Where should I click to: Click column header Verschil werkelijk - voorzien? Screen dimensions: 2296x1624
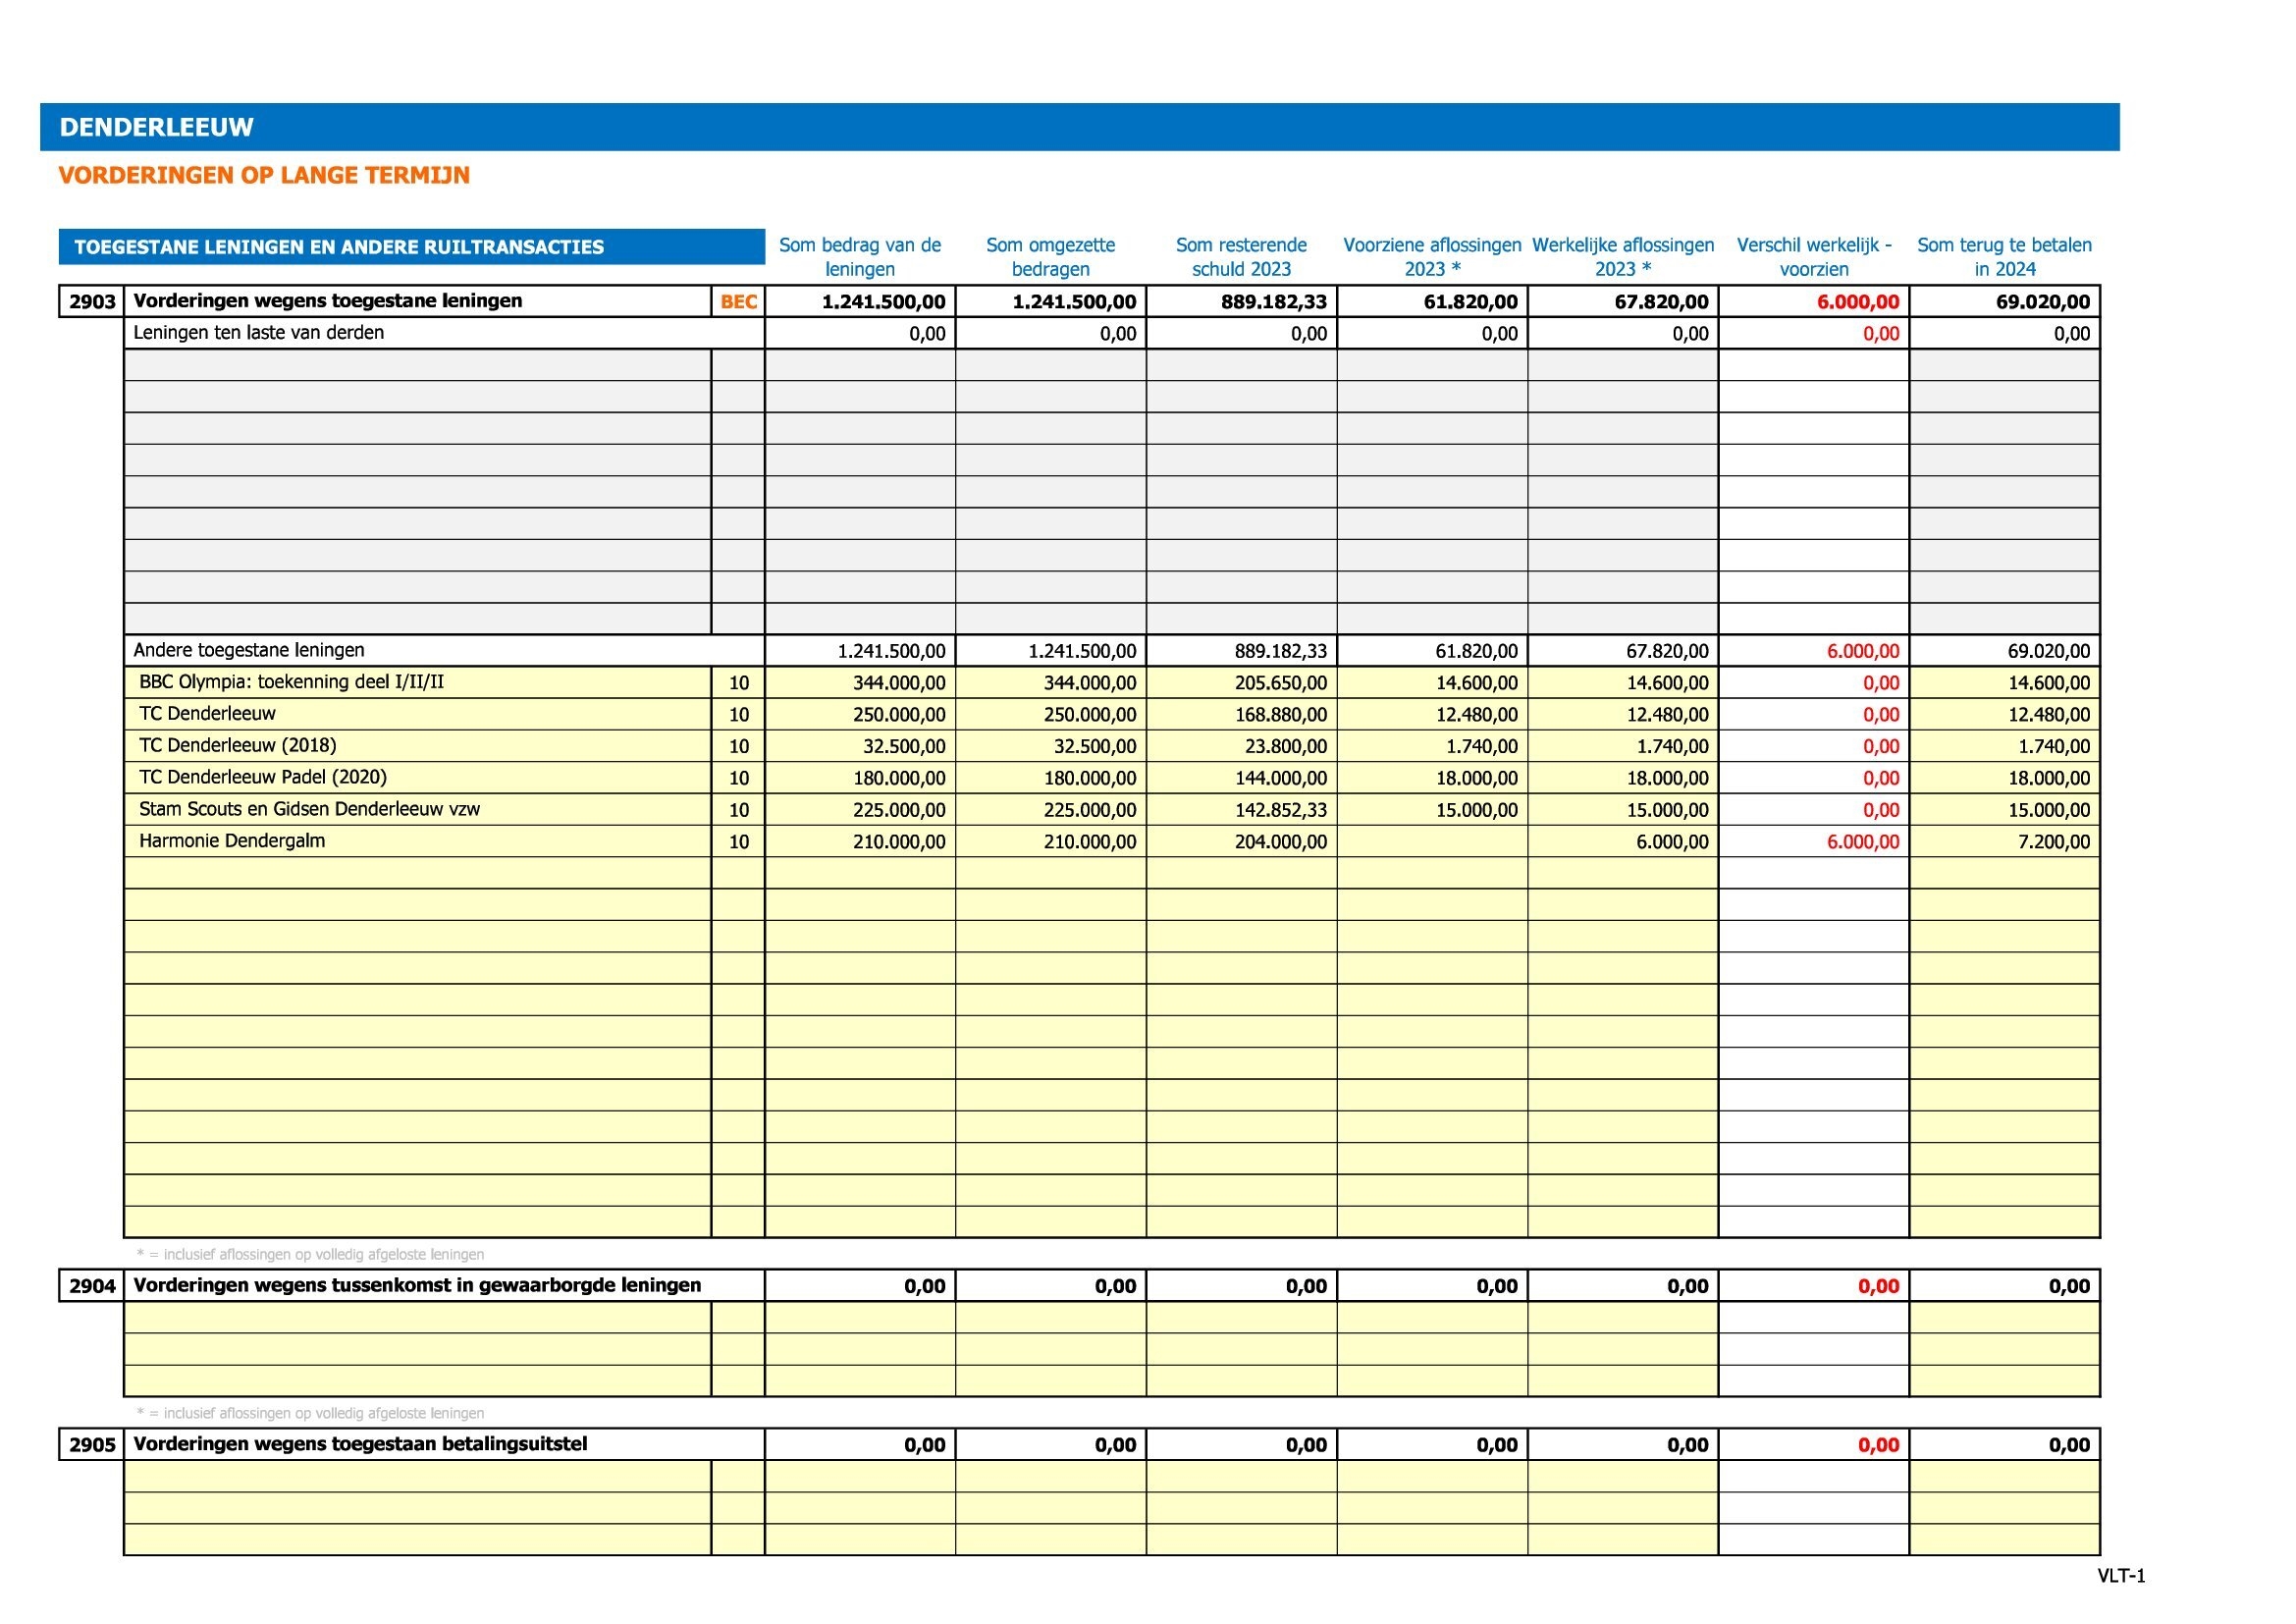click(1814, 257)
